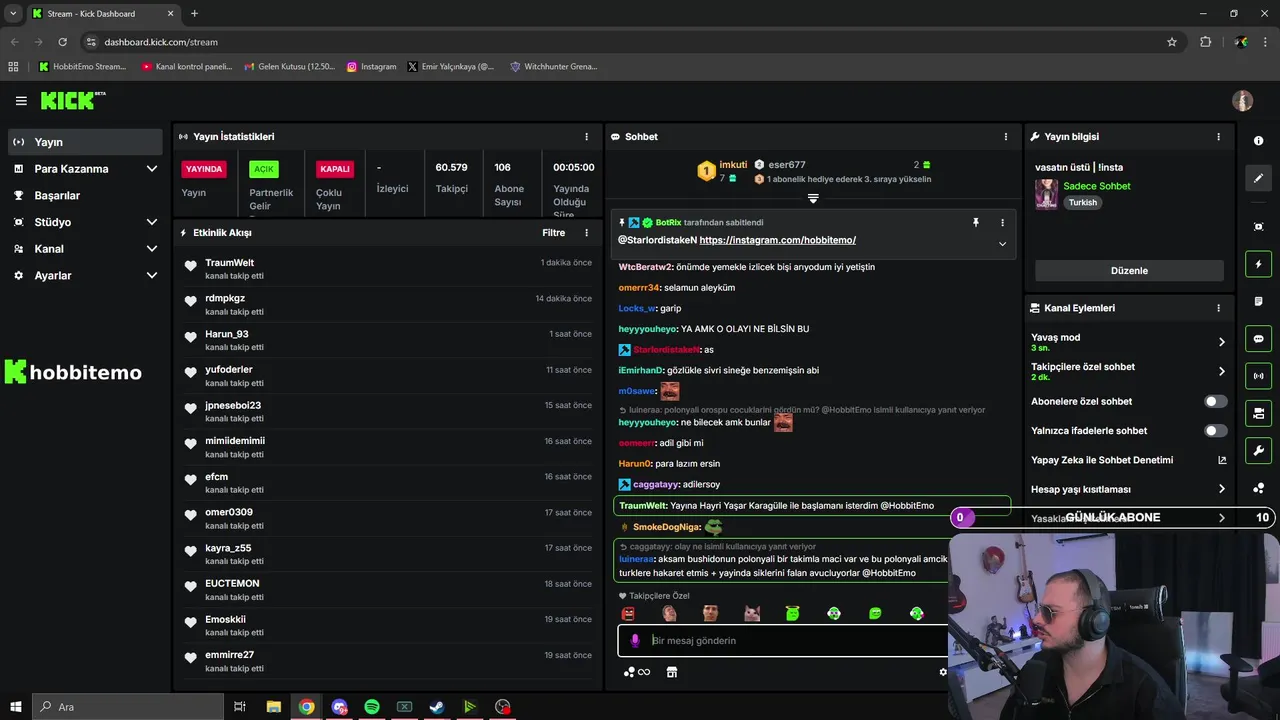Open HobbitEmo Stream bookmark
The width and height of the screenshot is (1280, 720).
(83, 67)
